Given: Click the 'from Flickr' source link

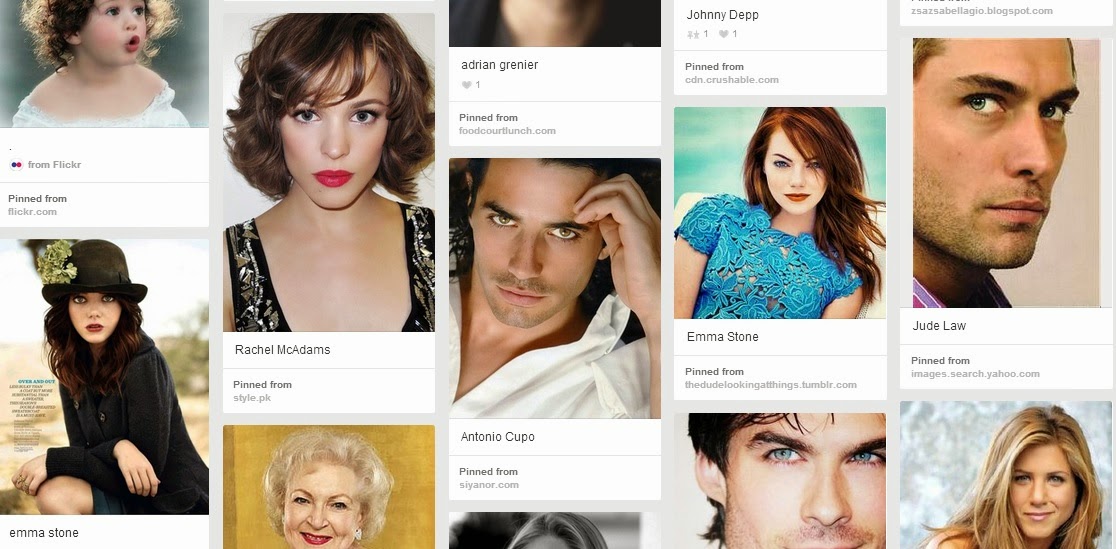Looking at the screenshot, I should [x=54, y=164].
